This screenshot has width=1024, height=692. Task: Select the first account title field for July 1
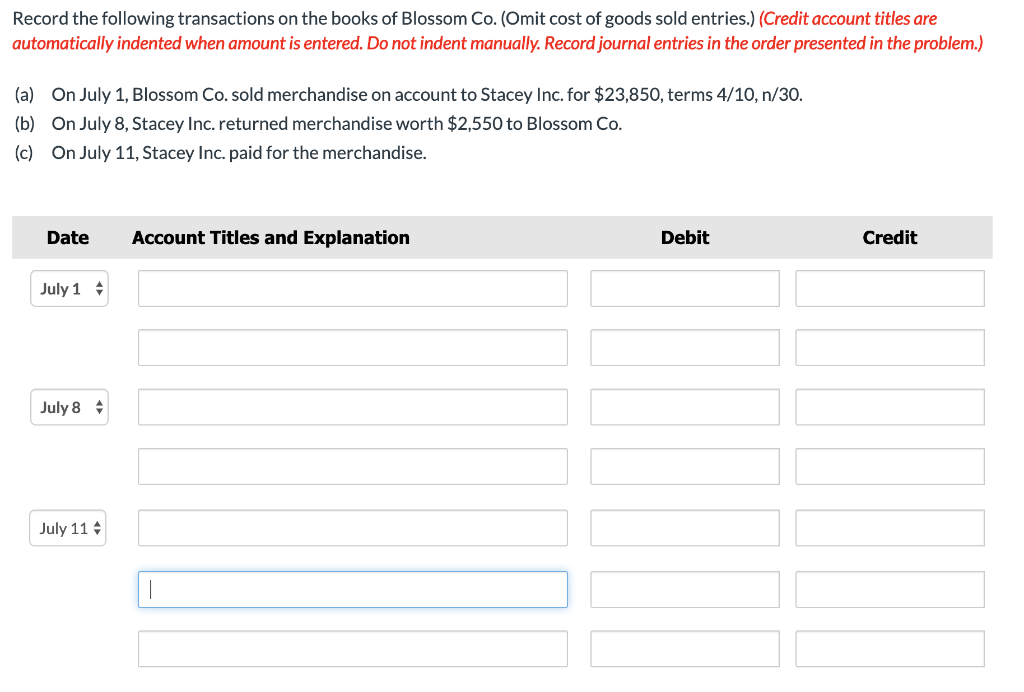352,288
